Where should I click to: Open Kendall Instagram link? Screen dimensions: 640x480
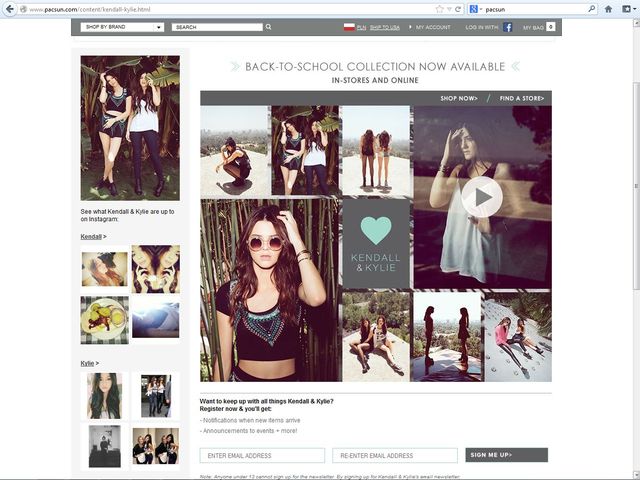tap(91, 237)
